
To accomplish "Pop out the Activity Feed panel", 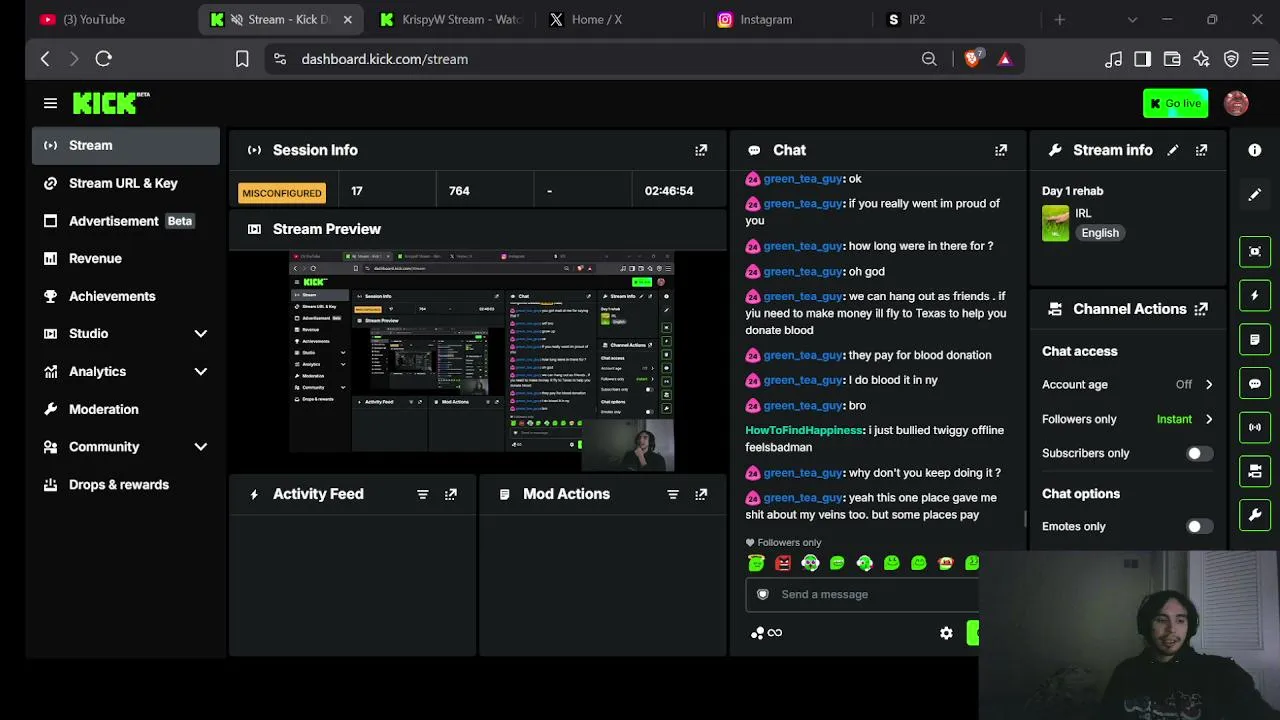I will coord(451,494).
